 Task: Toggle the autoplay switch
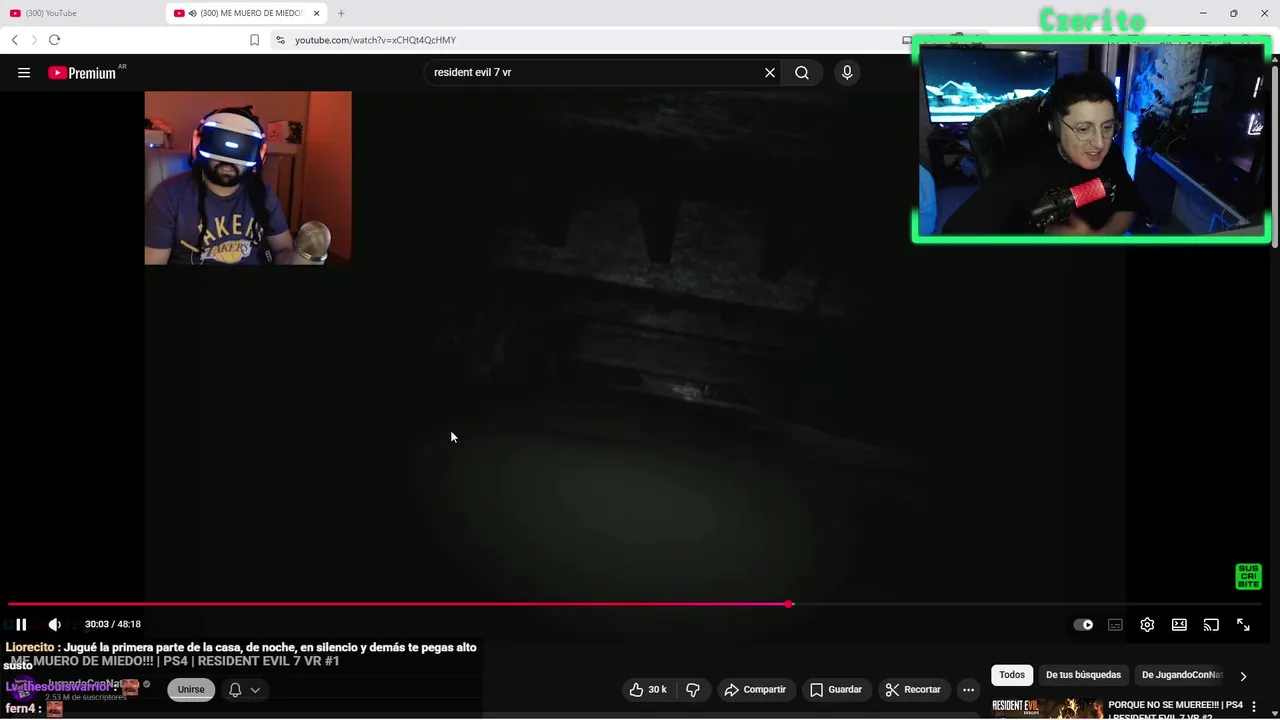1083,624
